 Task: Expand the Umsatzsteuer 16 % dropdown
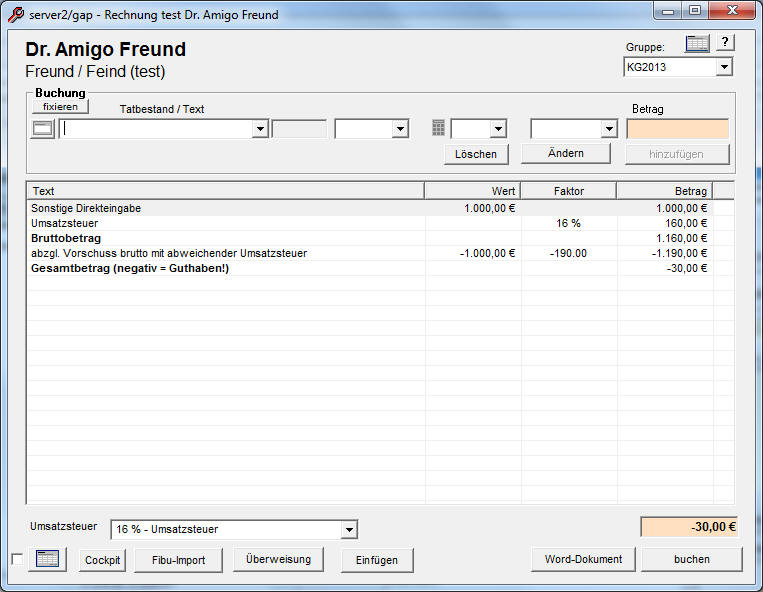[348, 529]
